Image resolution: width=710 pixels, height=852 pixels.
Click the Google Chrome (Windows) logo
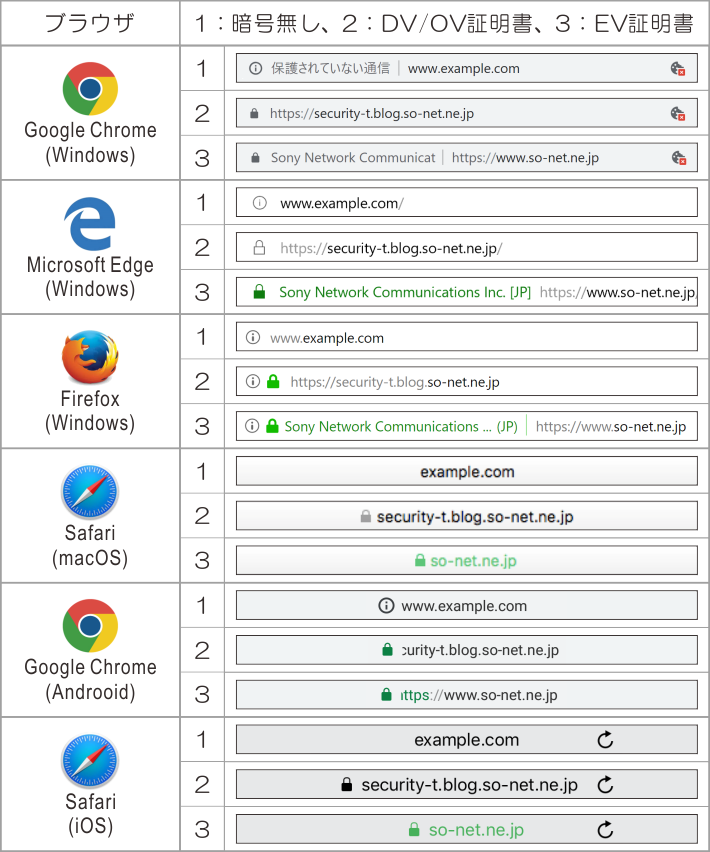tap(90, 89)
